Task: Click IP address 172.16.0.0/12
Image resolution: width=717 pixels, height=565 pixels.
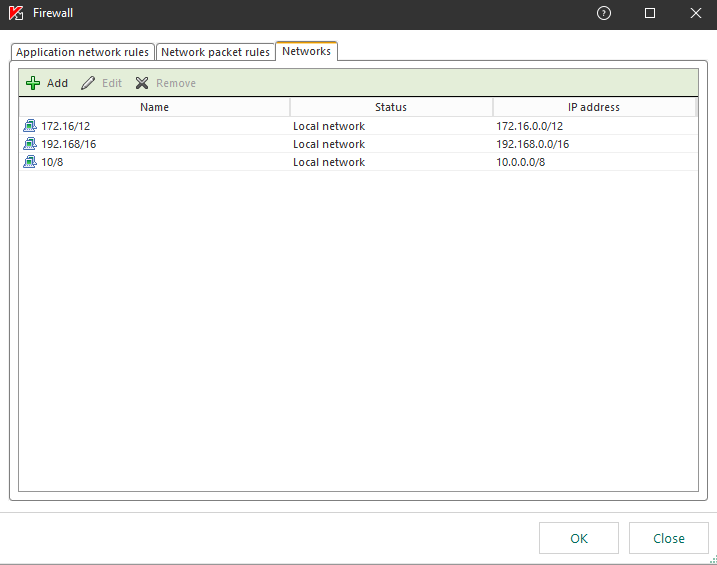Action: 530,126
